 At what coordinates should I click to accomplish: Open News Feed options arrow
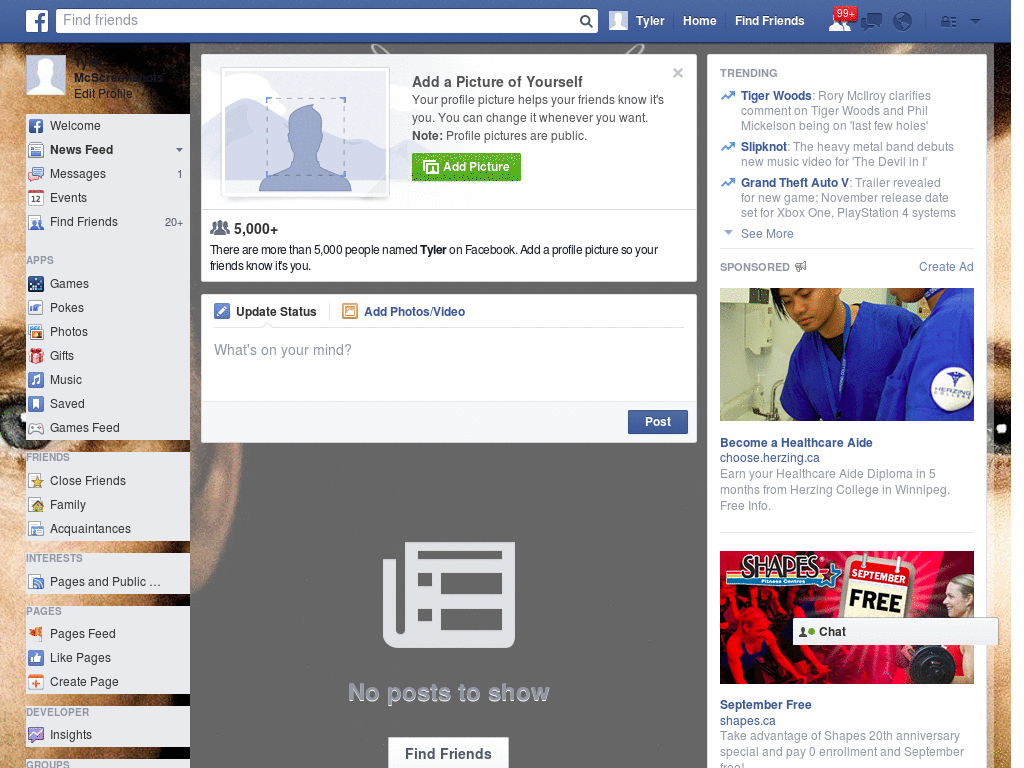(x=179, y=150)
